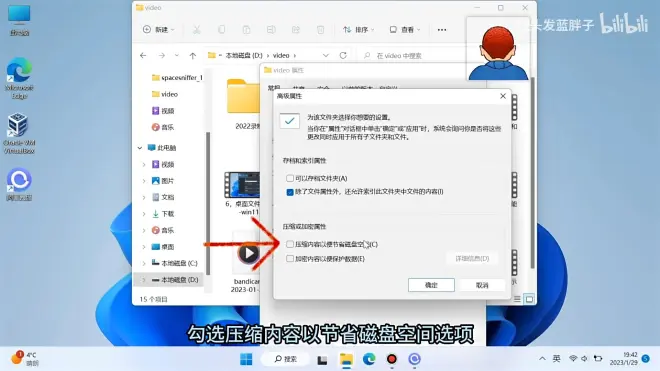660x371 pixels.
Task: Click the Cut scissors icon in toolbar
Action: pyautogui.click(x=197, y=29)
